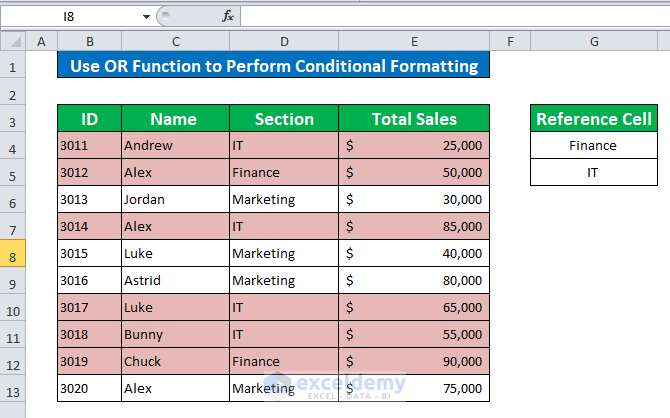This screenshot has width=670, height=418.
Task: Select the row 3 header
Action: pos(13,119)
